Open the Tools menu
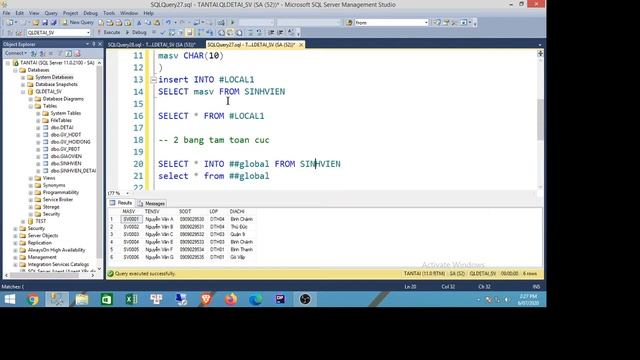Viewport: 640px width, 360px height. (x=109, y=13)
